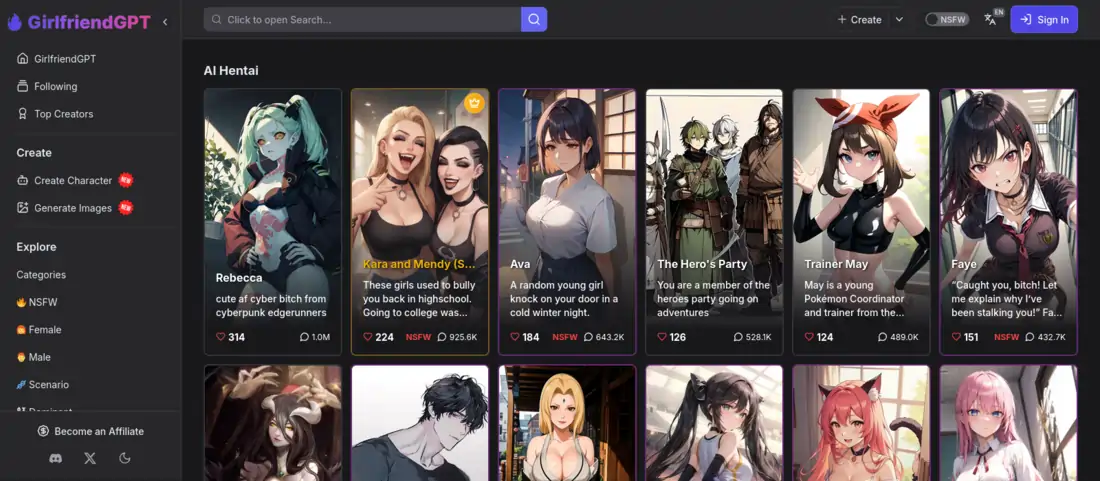
Task: Click the NSFW badge on Ava card
Action: (x=565, y=337)
